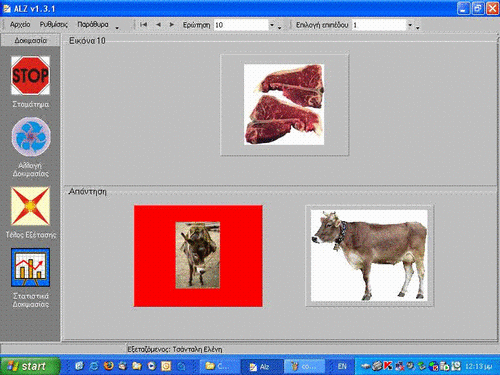Screen dimensions: 500x375
Task: Open the Παράθυρα menu
Action: pyautogui.click(x=93, y=25)
